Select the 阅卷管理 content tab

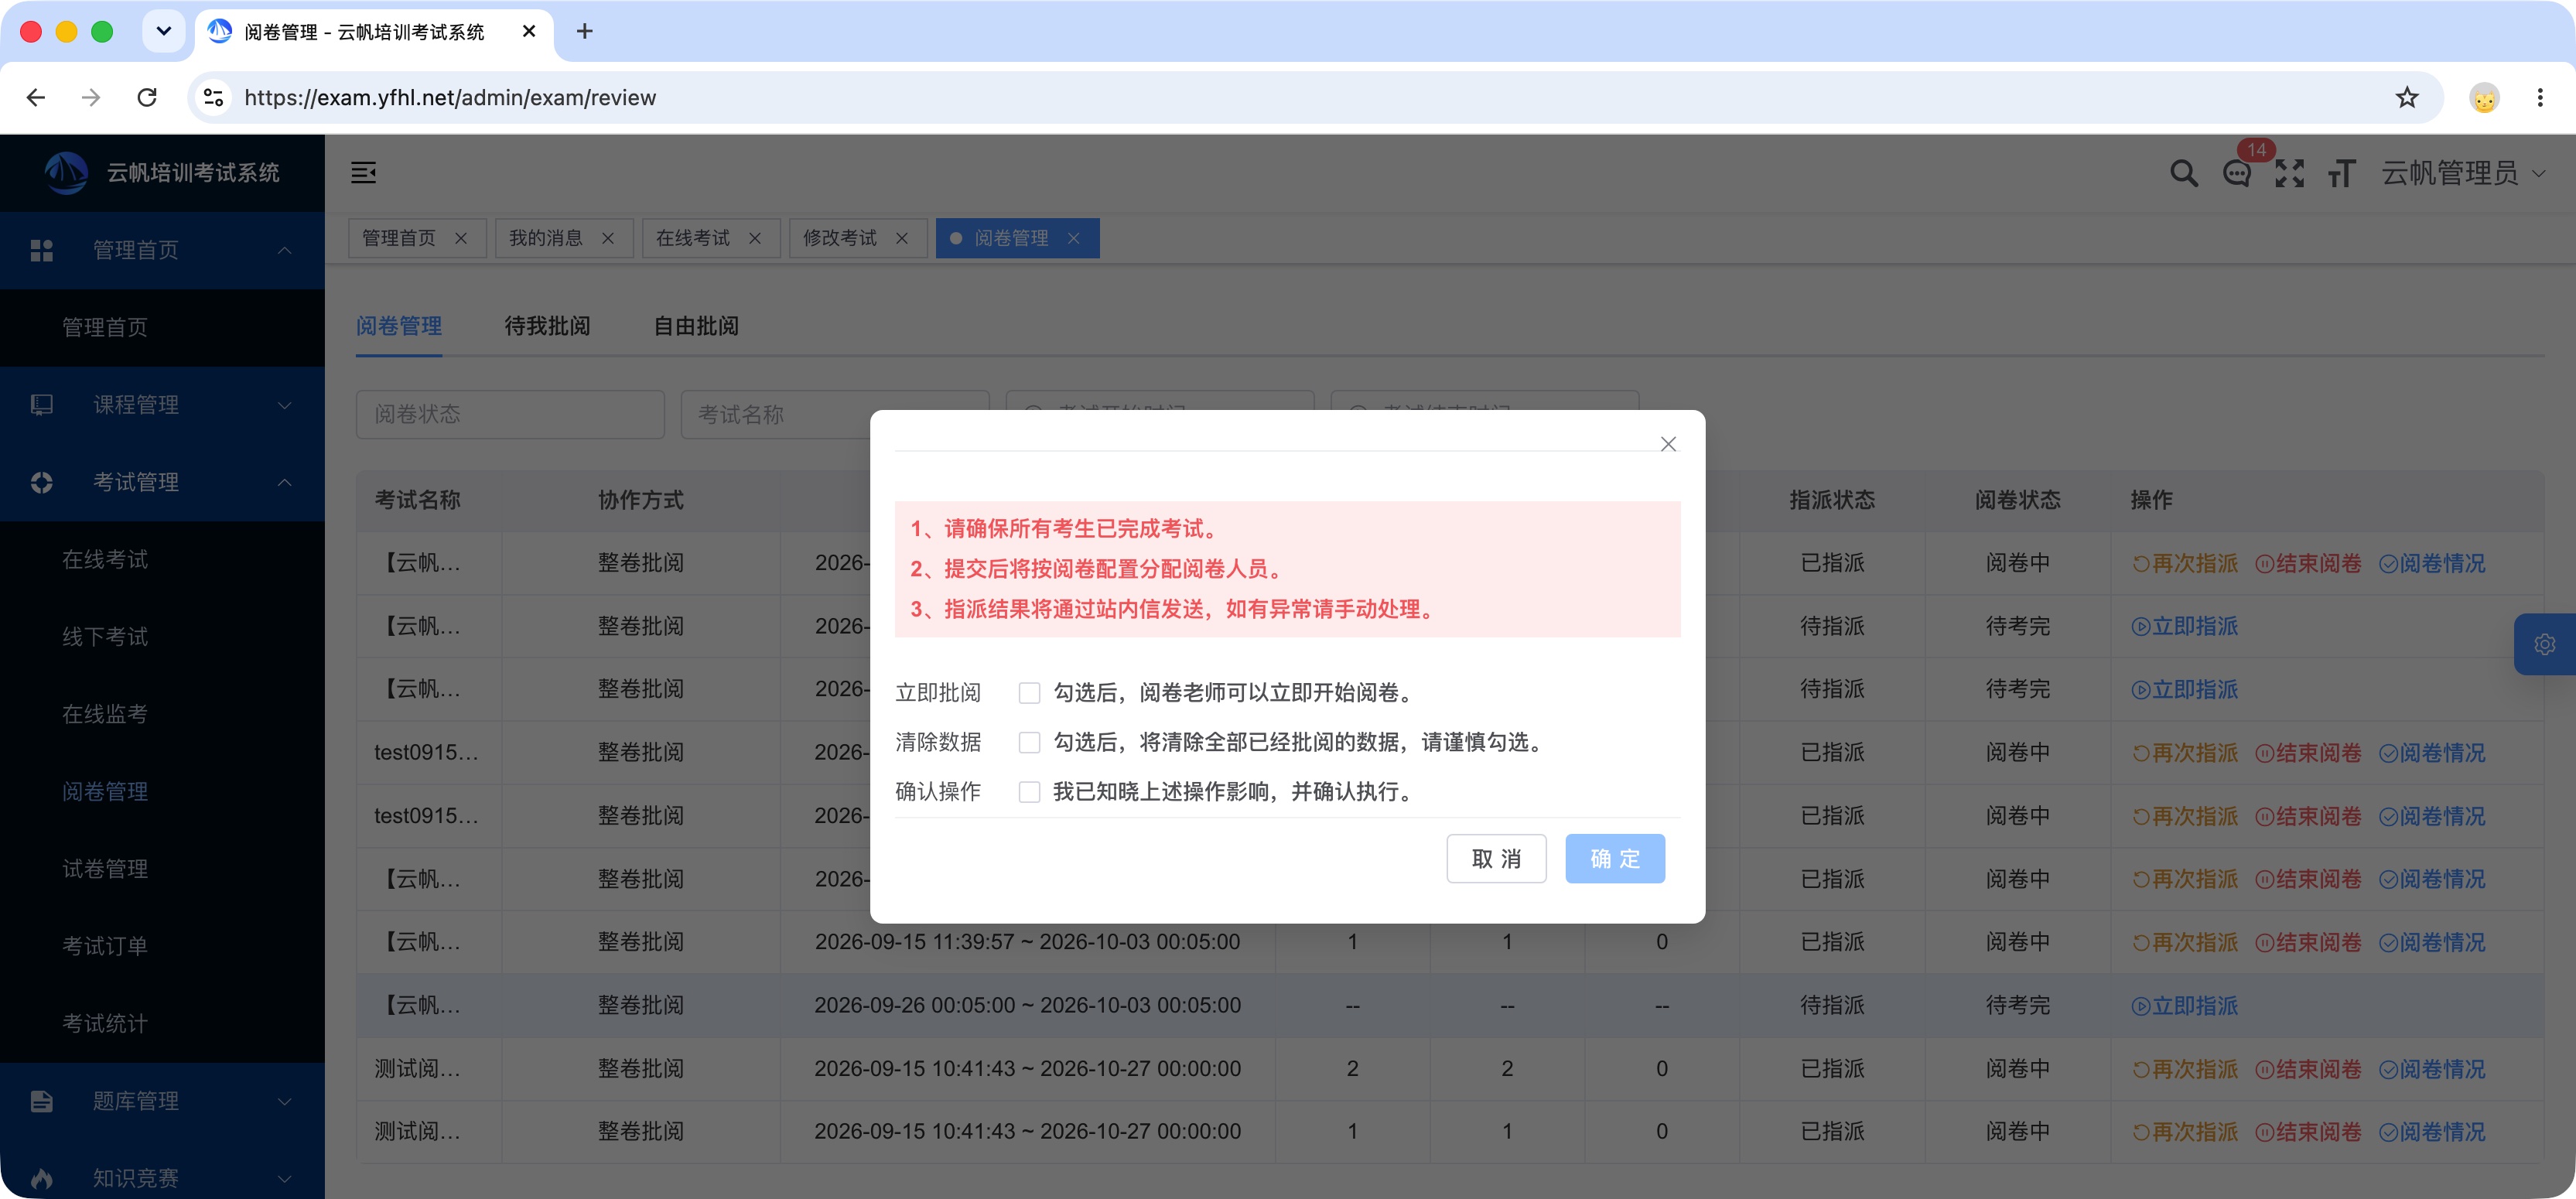[x=399, y=326]
